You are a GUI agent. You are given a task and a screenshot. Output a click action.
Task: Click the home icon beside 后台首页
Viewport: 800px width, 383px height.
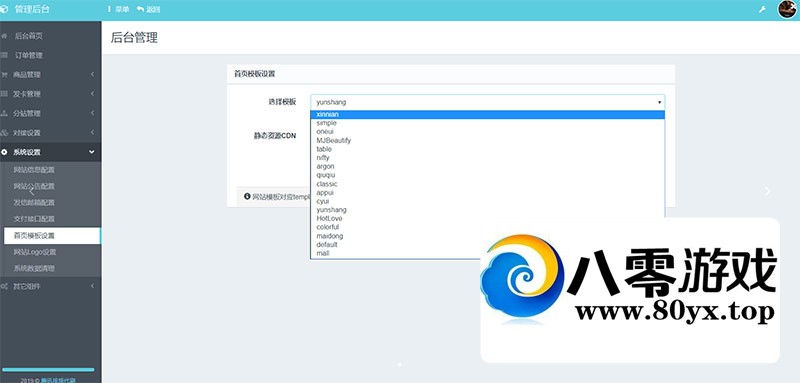[5, 36]
